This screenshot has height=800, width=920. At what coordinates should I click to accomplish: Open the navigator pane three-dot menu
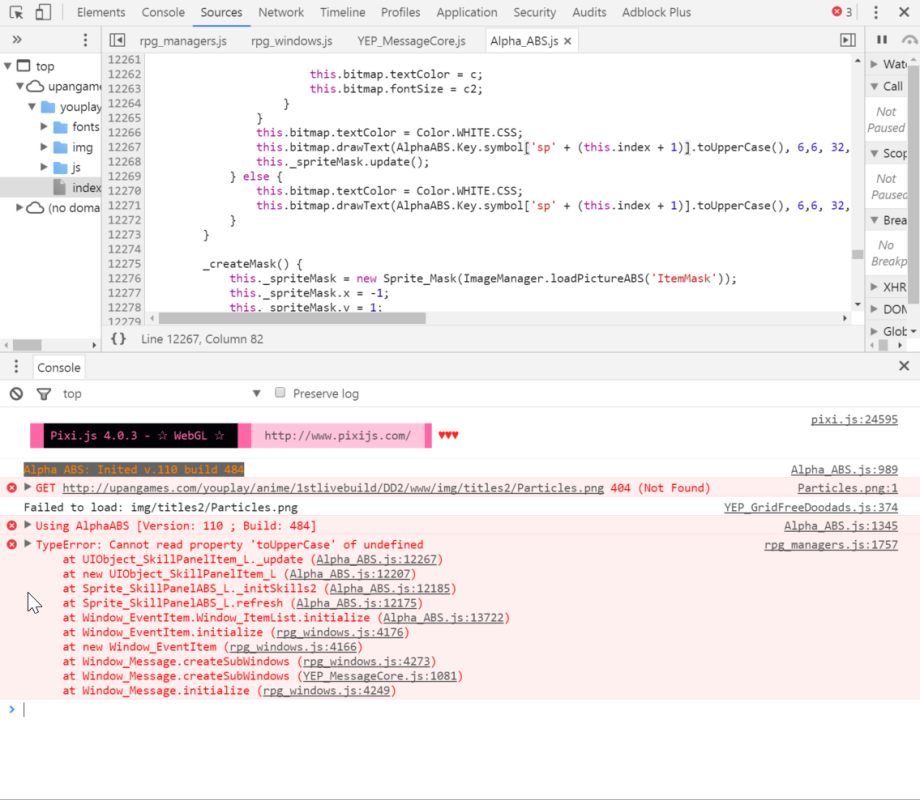point(86,40)
